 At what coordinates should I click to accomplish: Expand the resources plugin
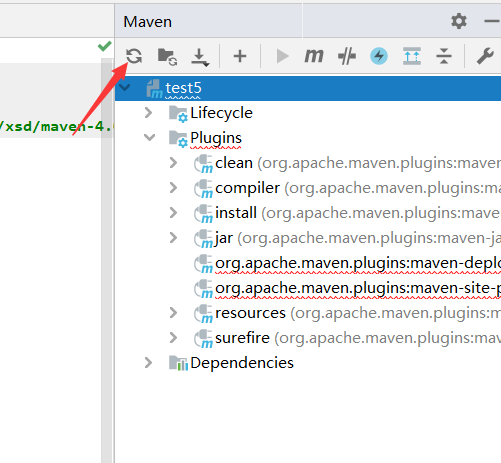173,313
